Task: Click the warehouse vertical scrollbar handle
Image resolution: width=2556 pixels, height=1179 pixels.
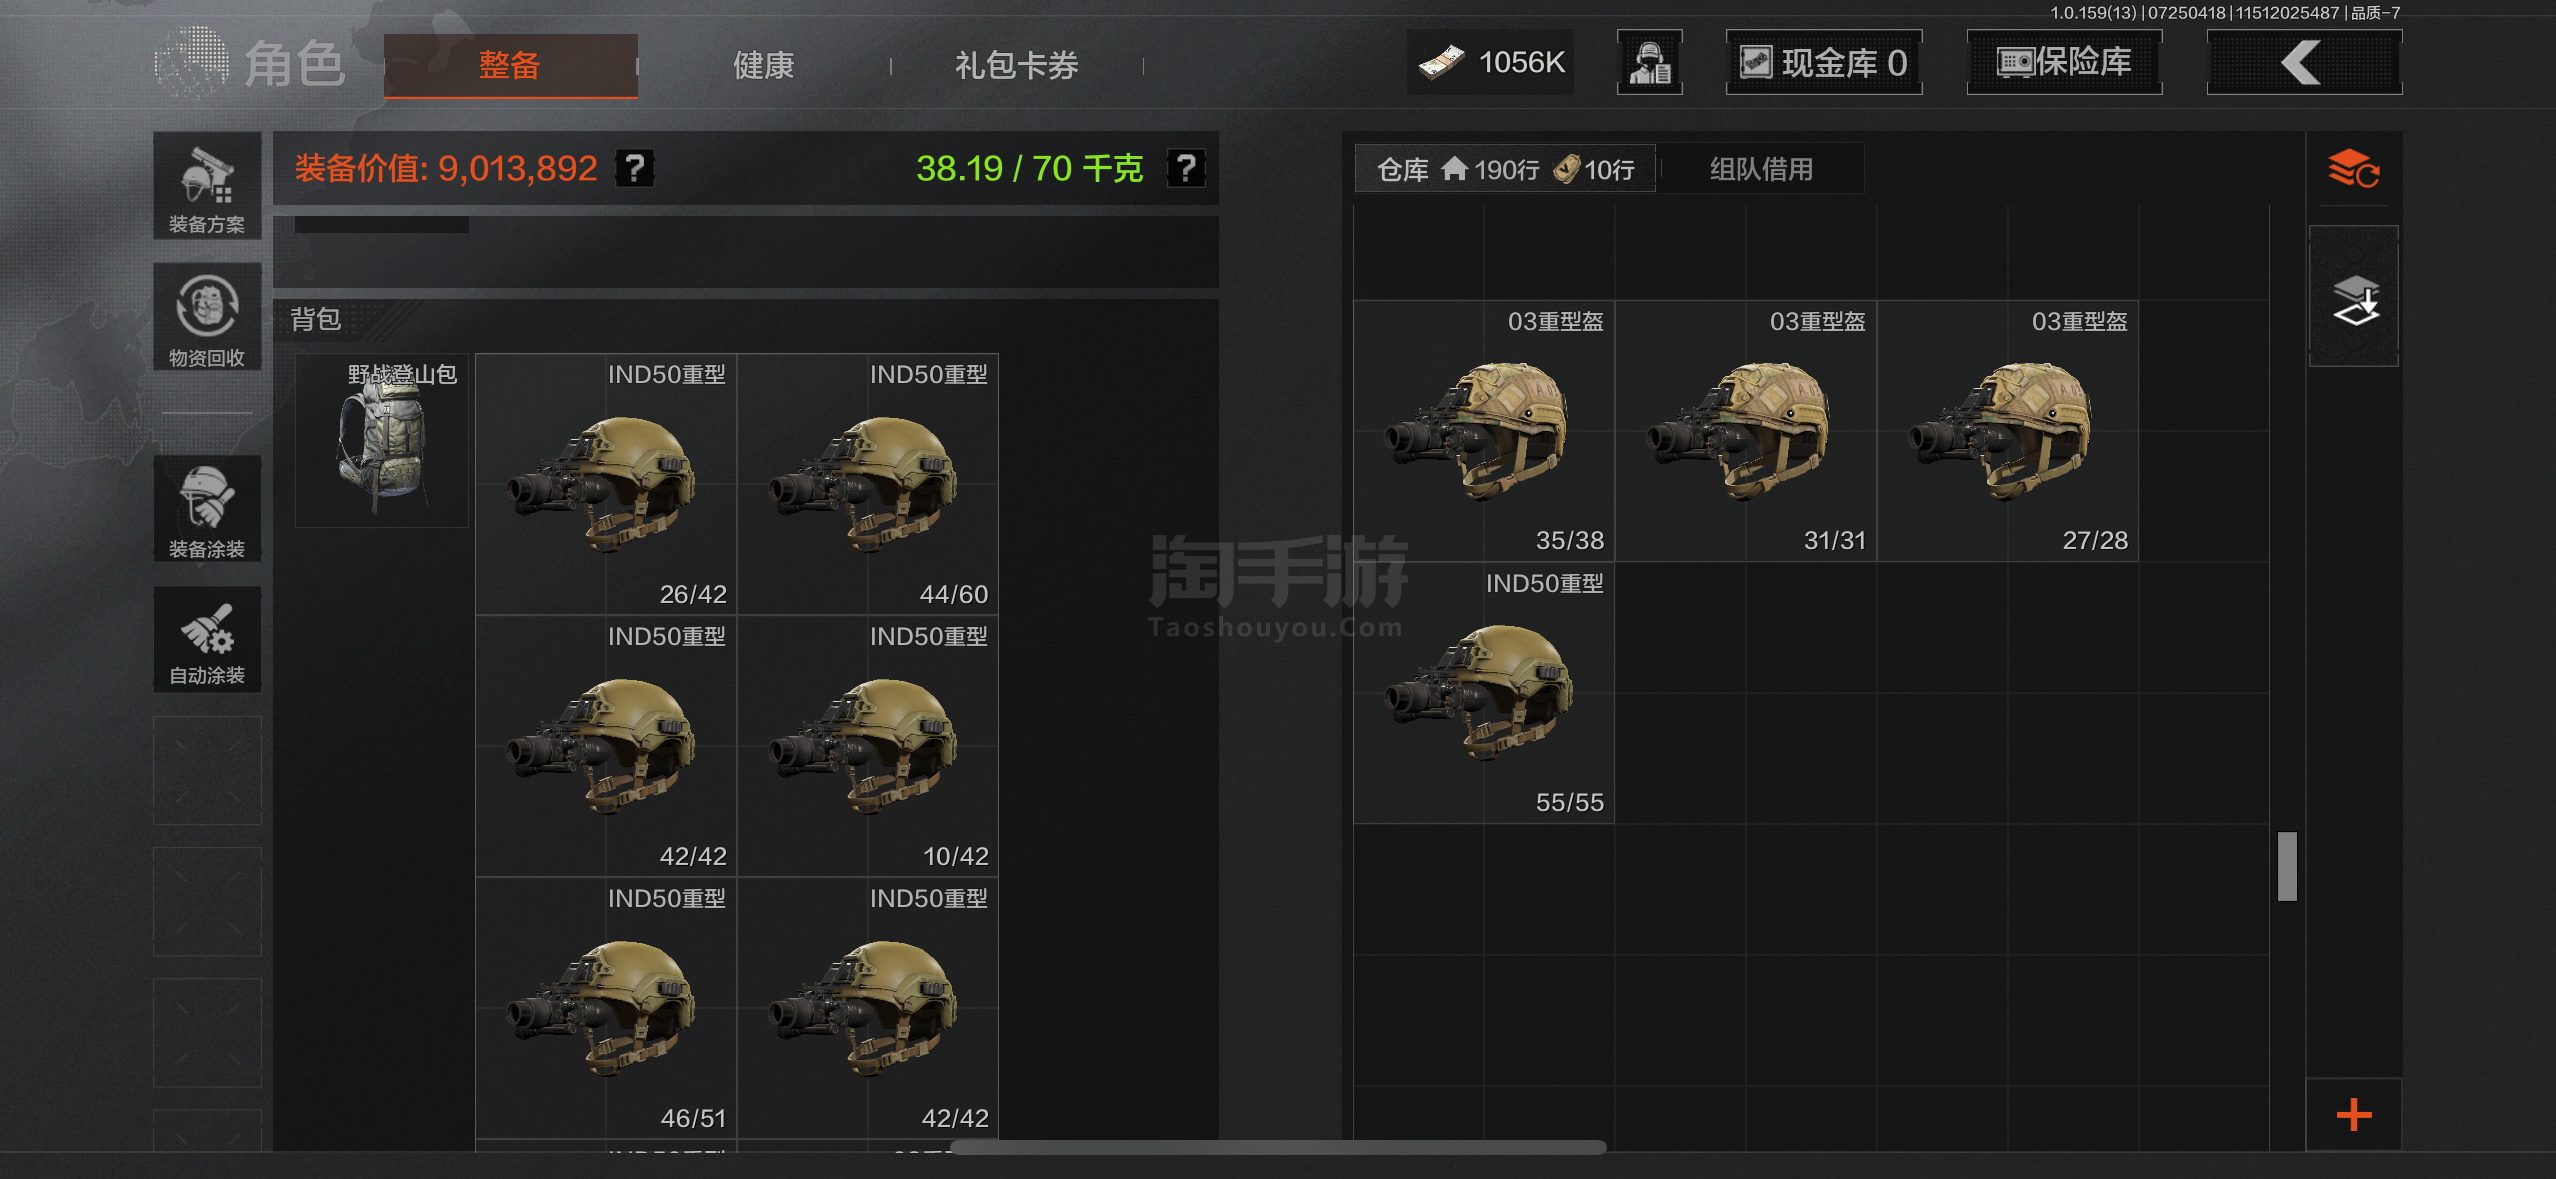Action: click(2287, 866)
